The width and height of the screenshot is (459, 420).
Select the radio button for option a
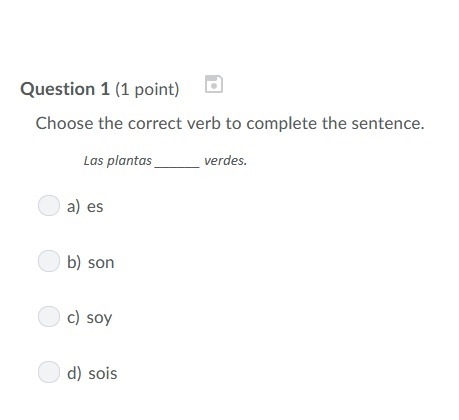[49, 205]
